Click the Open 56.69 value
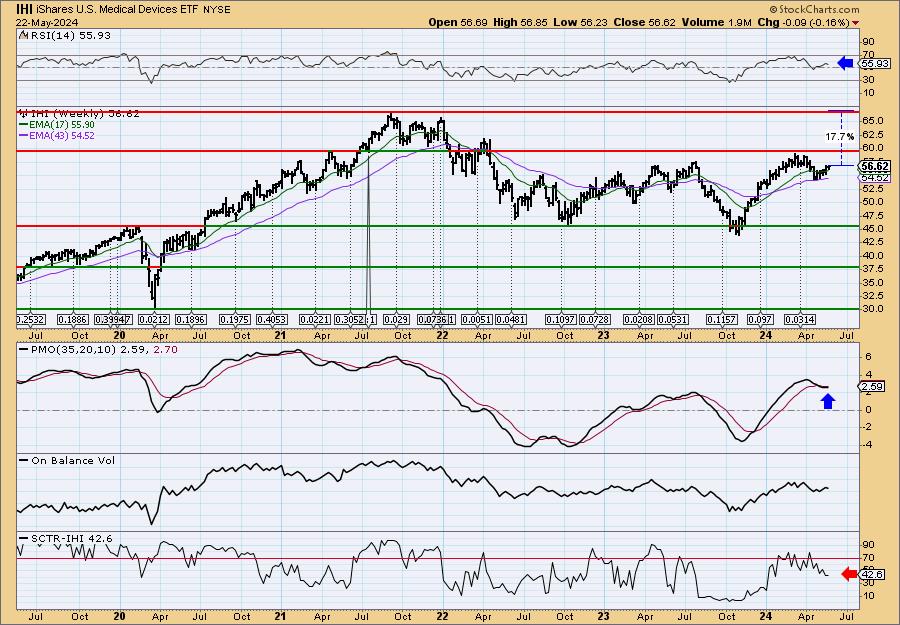 (457, 22)
